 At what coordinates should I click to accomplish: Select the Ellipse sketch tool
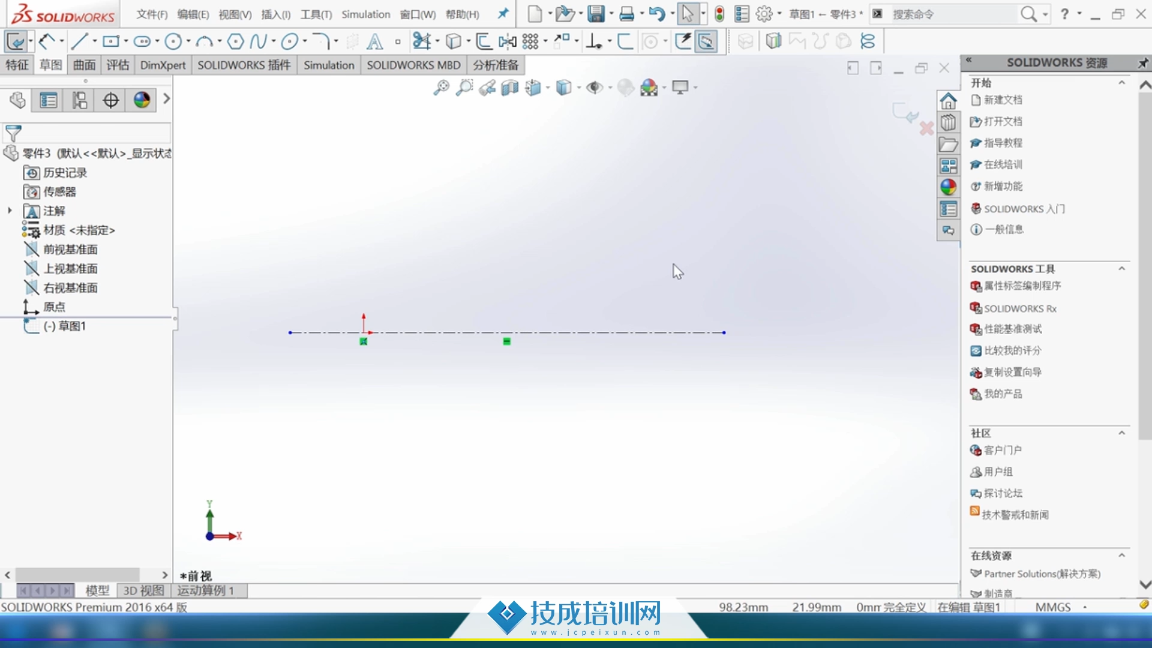[289, 41]
